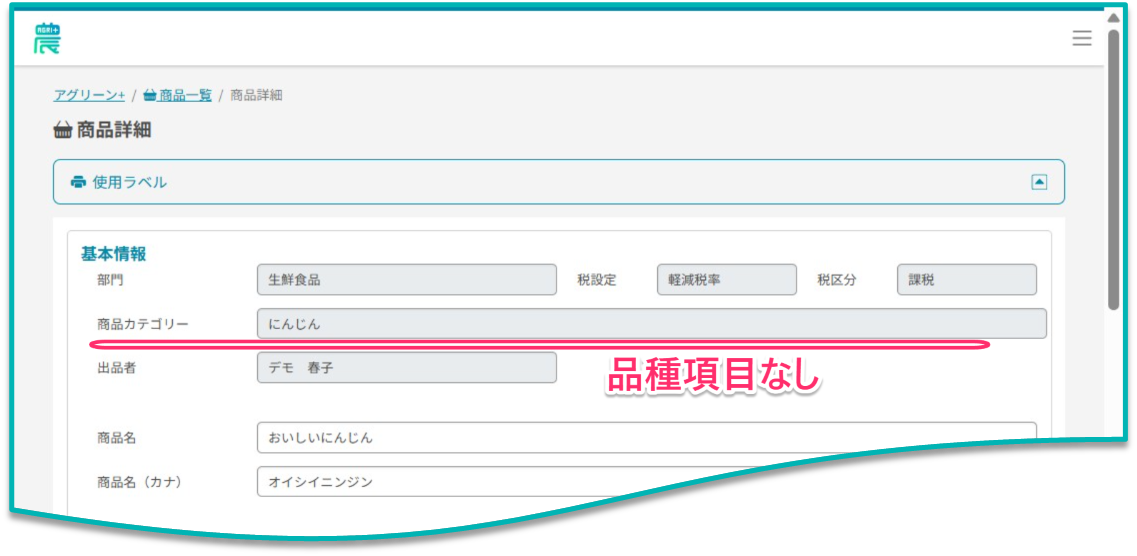Click the scrollbar up arrow
1137x556 pixels.
(x=1113, y=17)
